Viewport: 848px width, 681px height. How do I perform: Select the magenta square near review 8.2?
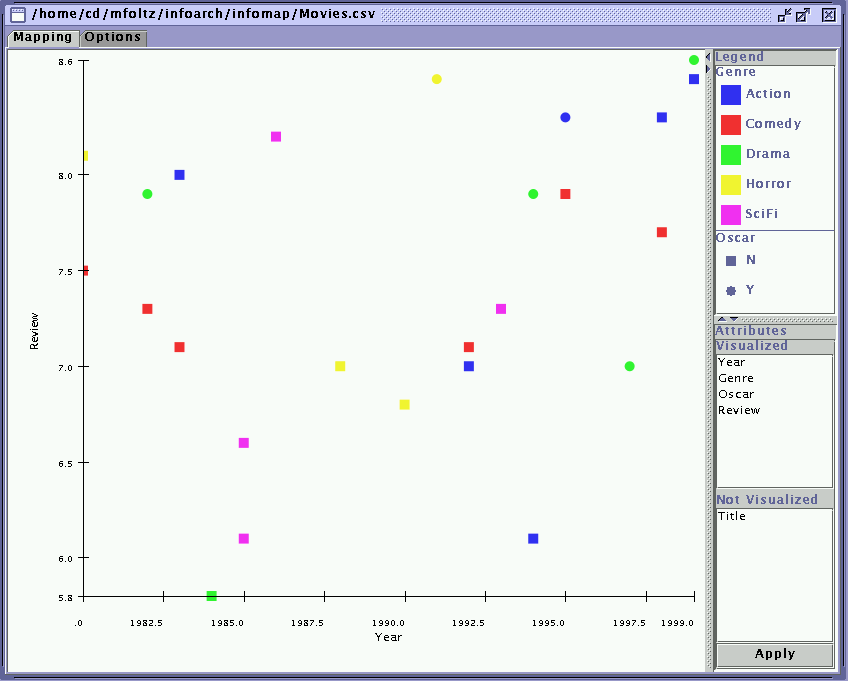(276, 136)
